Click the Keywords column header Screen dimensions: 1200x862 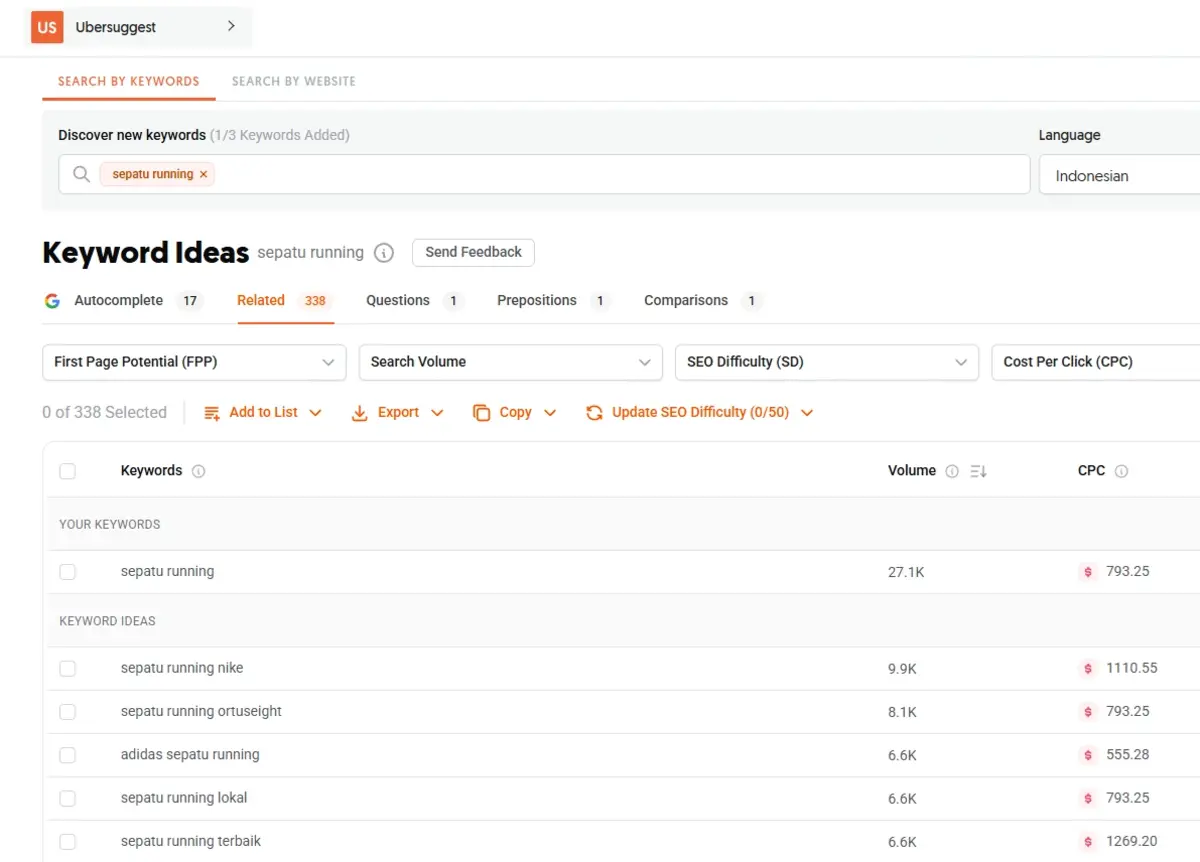coord(151,471)
